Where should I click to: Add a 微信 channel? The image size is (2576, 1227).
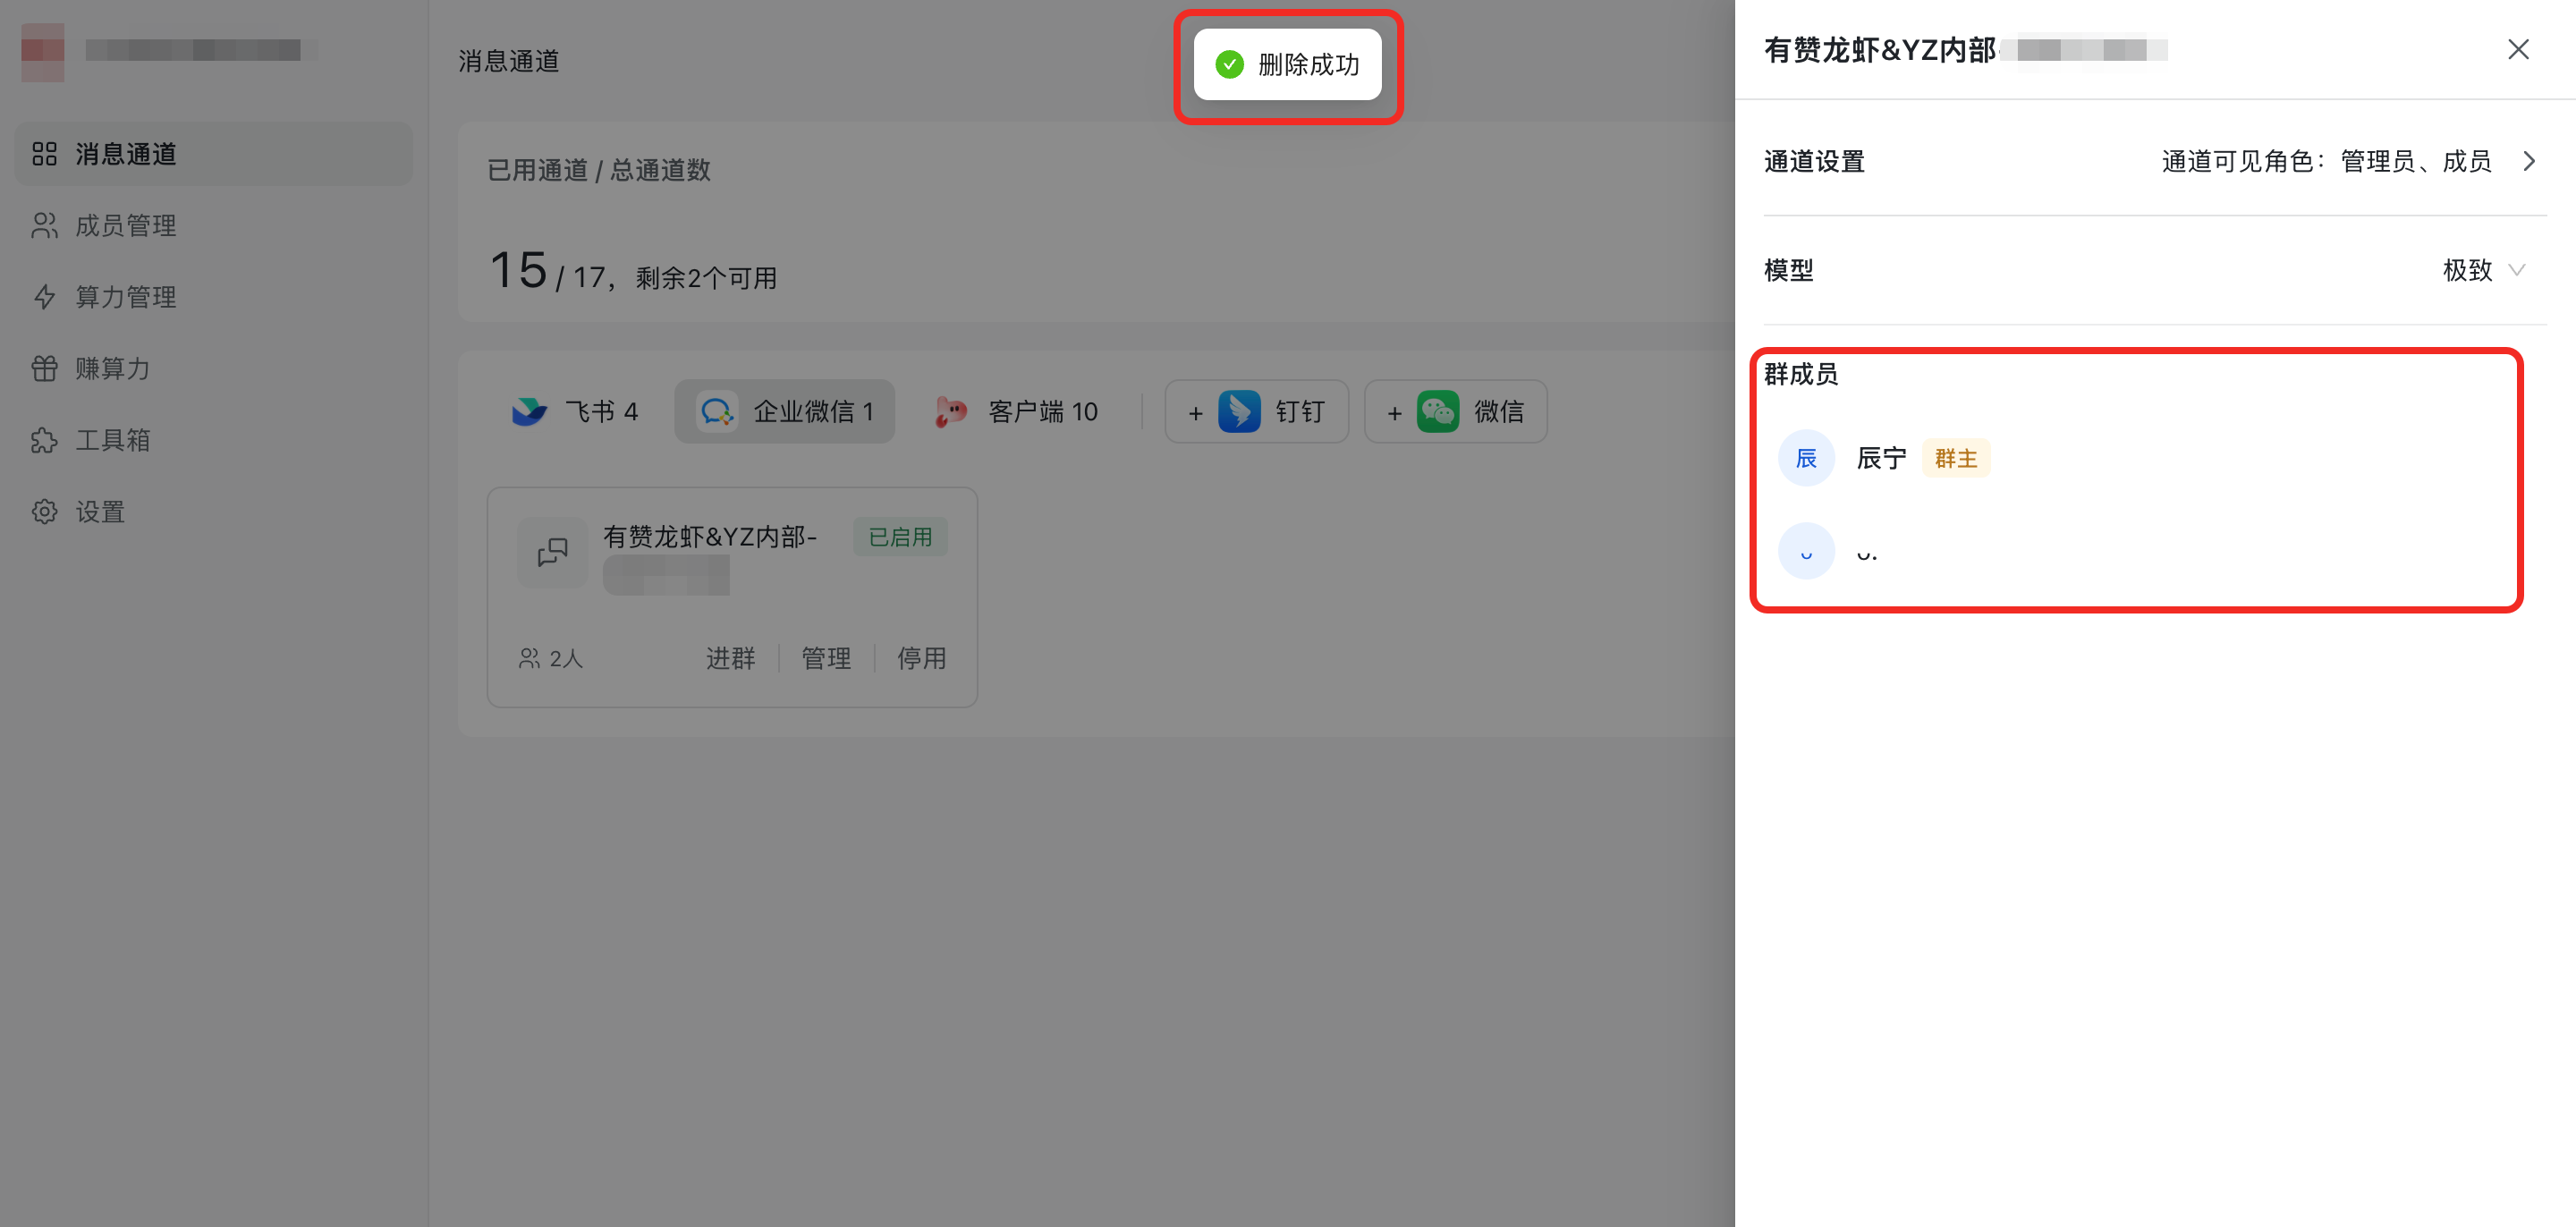coord(1455,411)
